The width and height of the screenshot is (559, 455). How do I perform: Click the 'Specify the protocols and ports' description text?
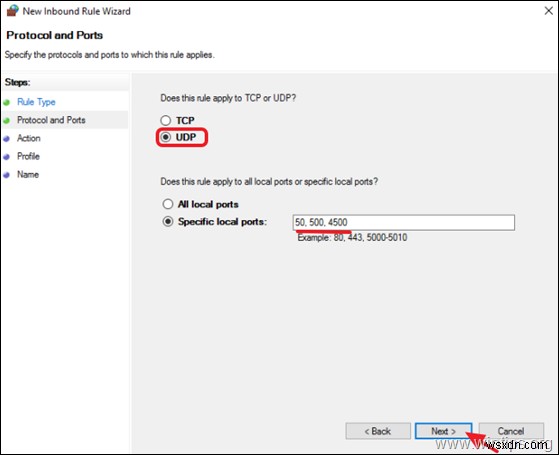click(109, 55)
